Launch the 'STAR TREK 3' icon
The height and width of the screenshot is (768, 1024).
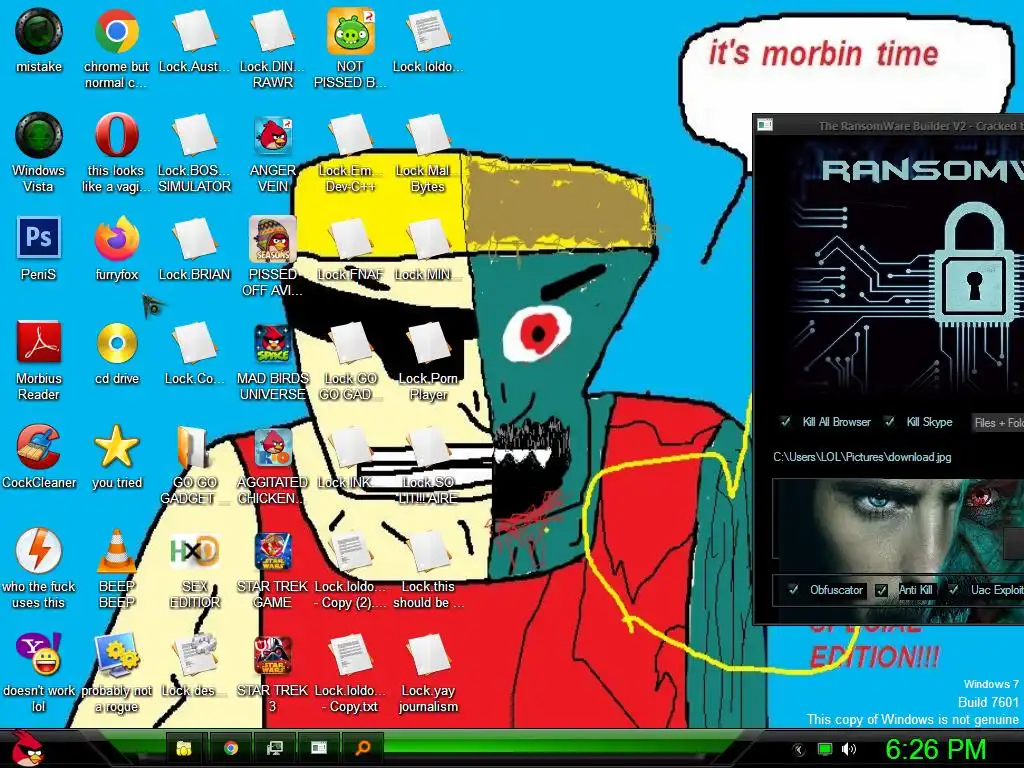(272, 654)
